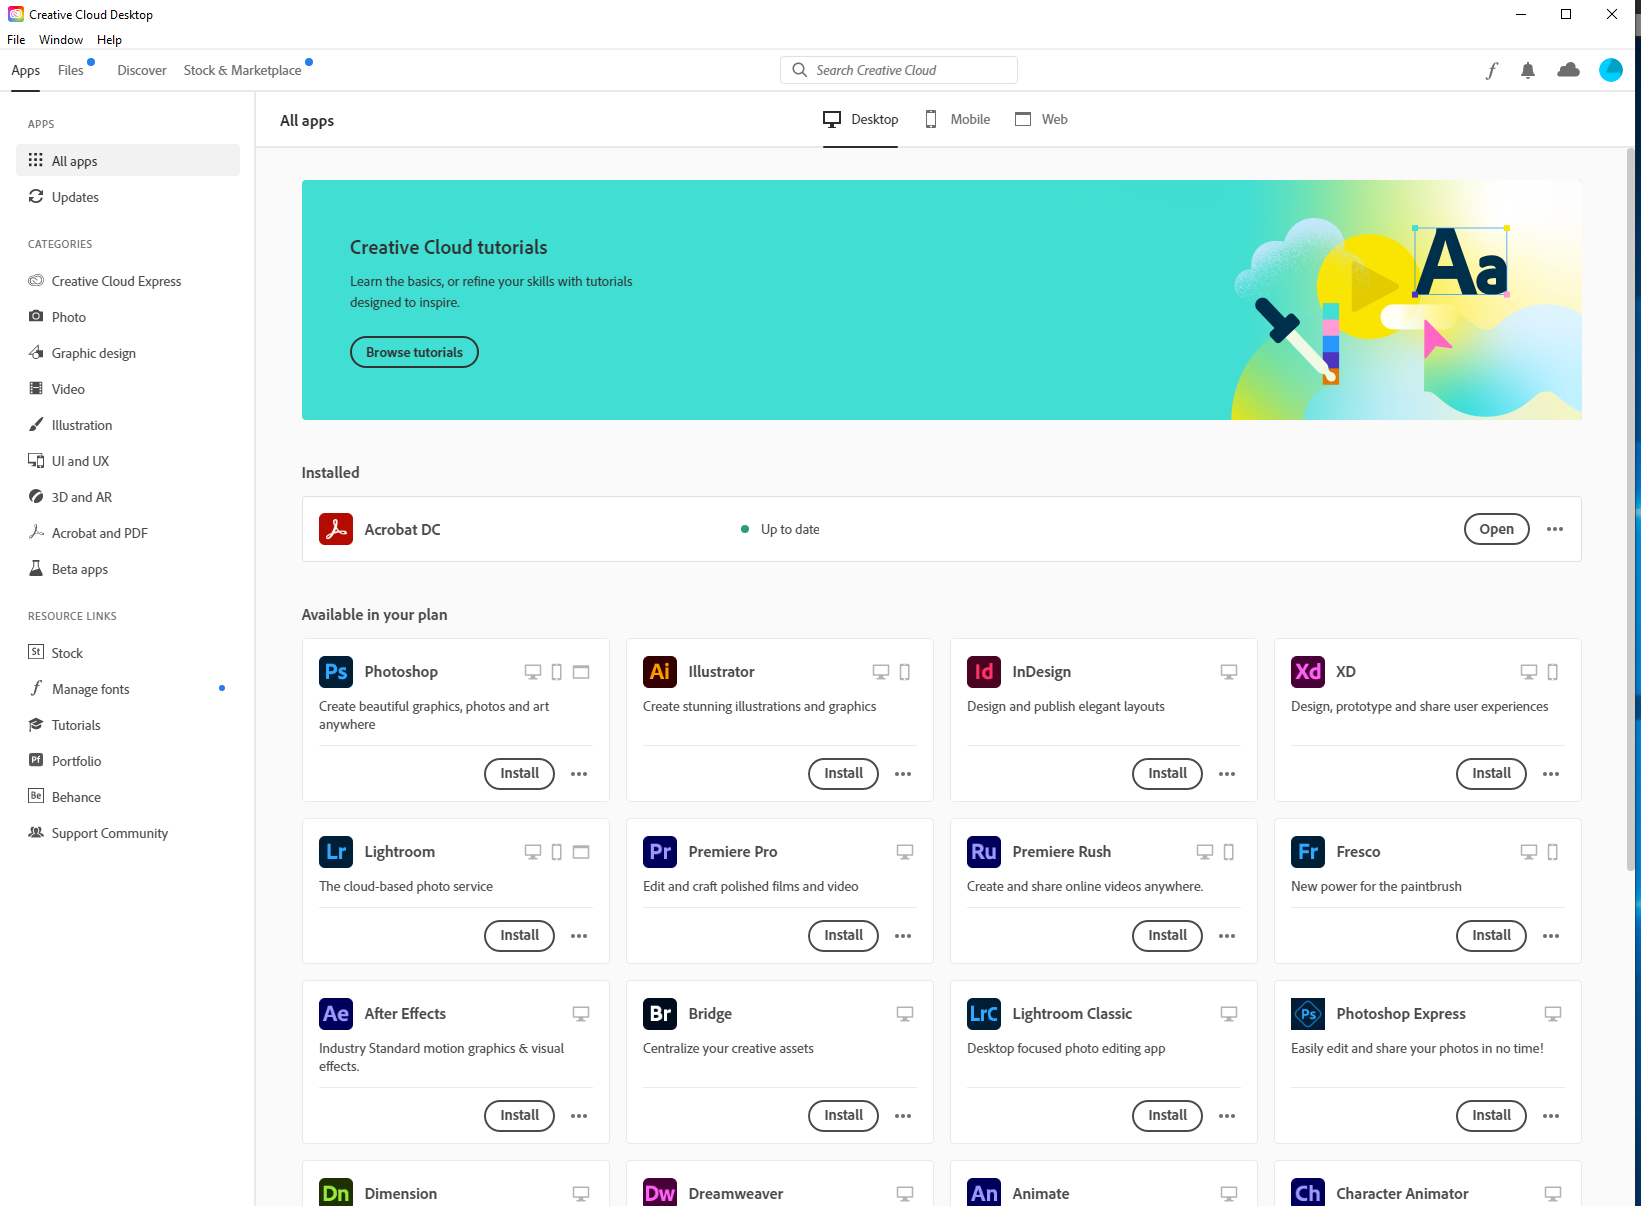1641x1206 pixels.
Task: Open more actions menu for InDesign
Action: click(1227, 774)
